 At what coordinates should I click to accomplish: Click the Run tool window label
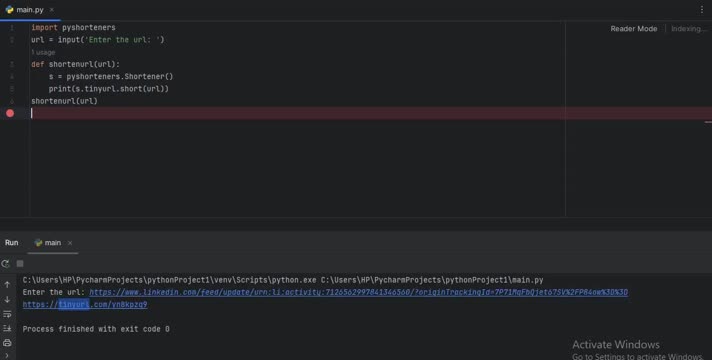[x=12, y=243]
